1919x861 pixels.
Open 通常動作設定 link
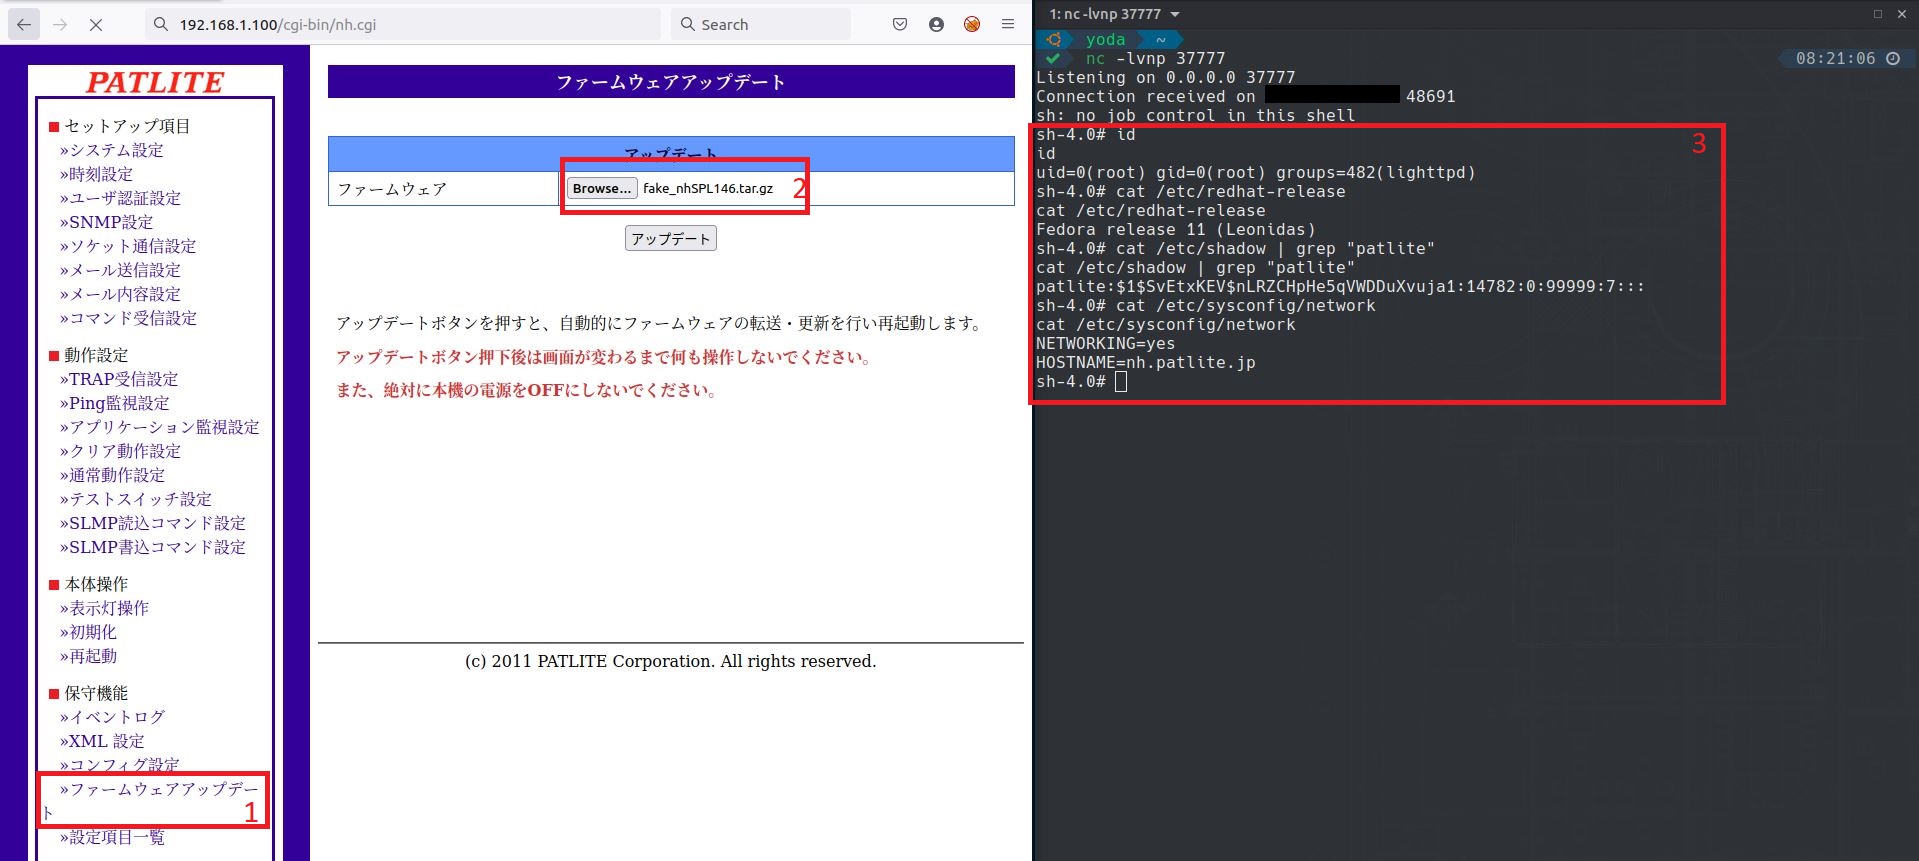coord(112,475)
